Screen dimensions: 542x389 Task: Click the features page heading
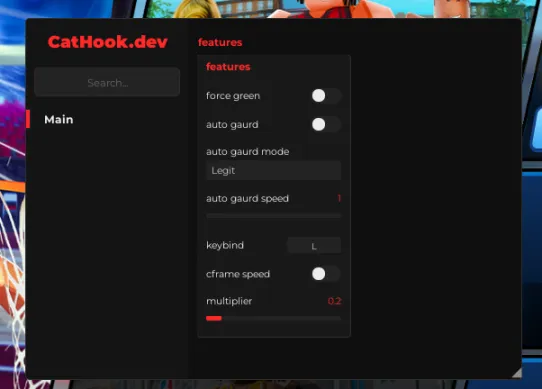(220, 43)
